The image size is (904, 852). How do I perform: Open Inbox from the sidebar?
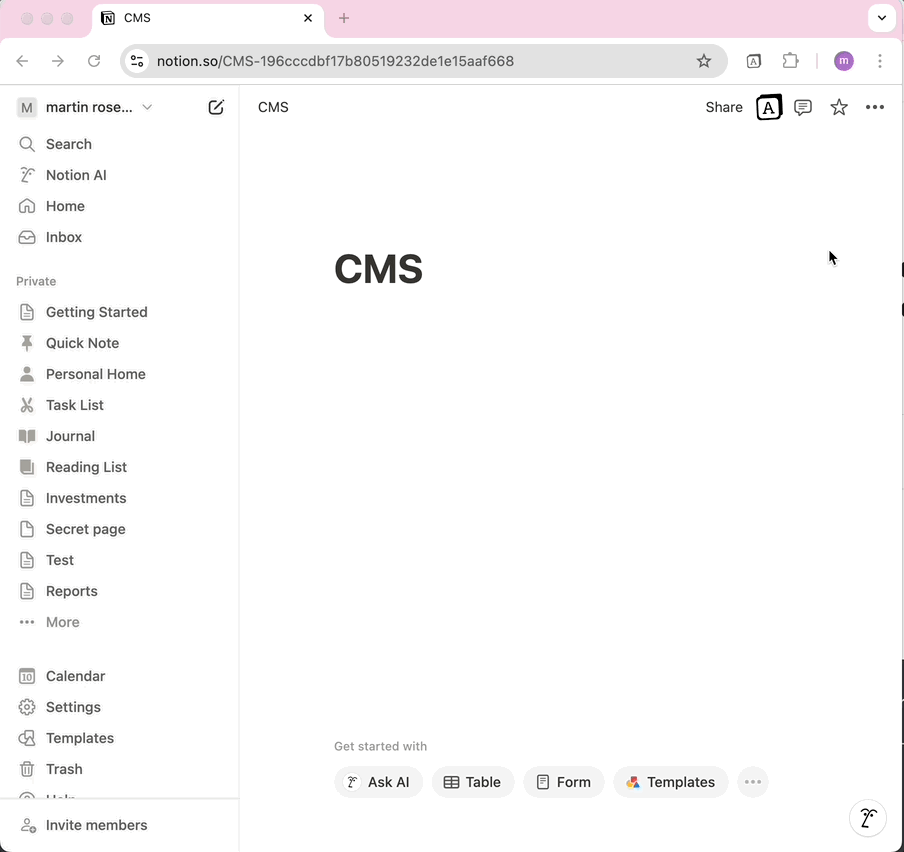pos(64,237)
